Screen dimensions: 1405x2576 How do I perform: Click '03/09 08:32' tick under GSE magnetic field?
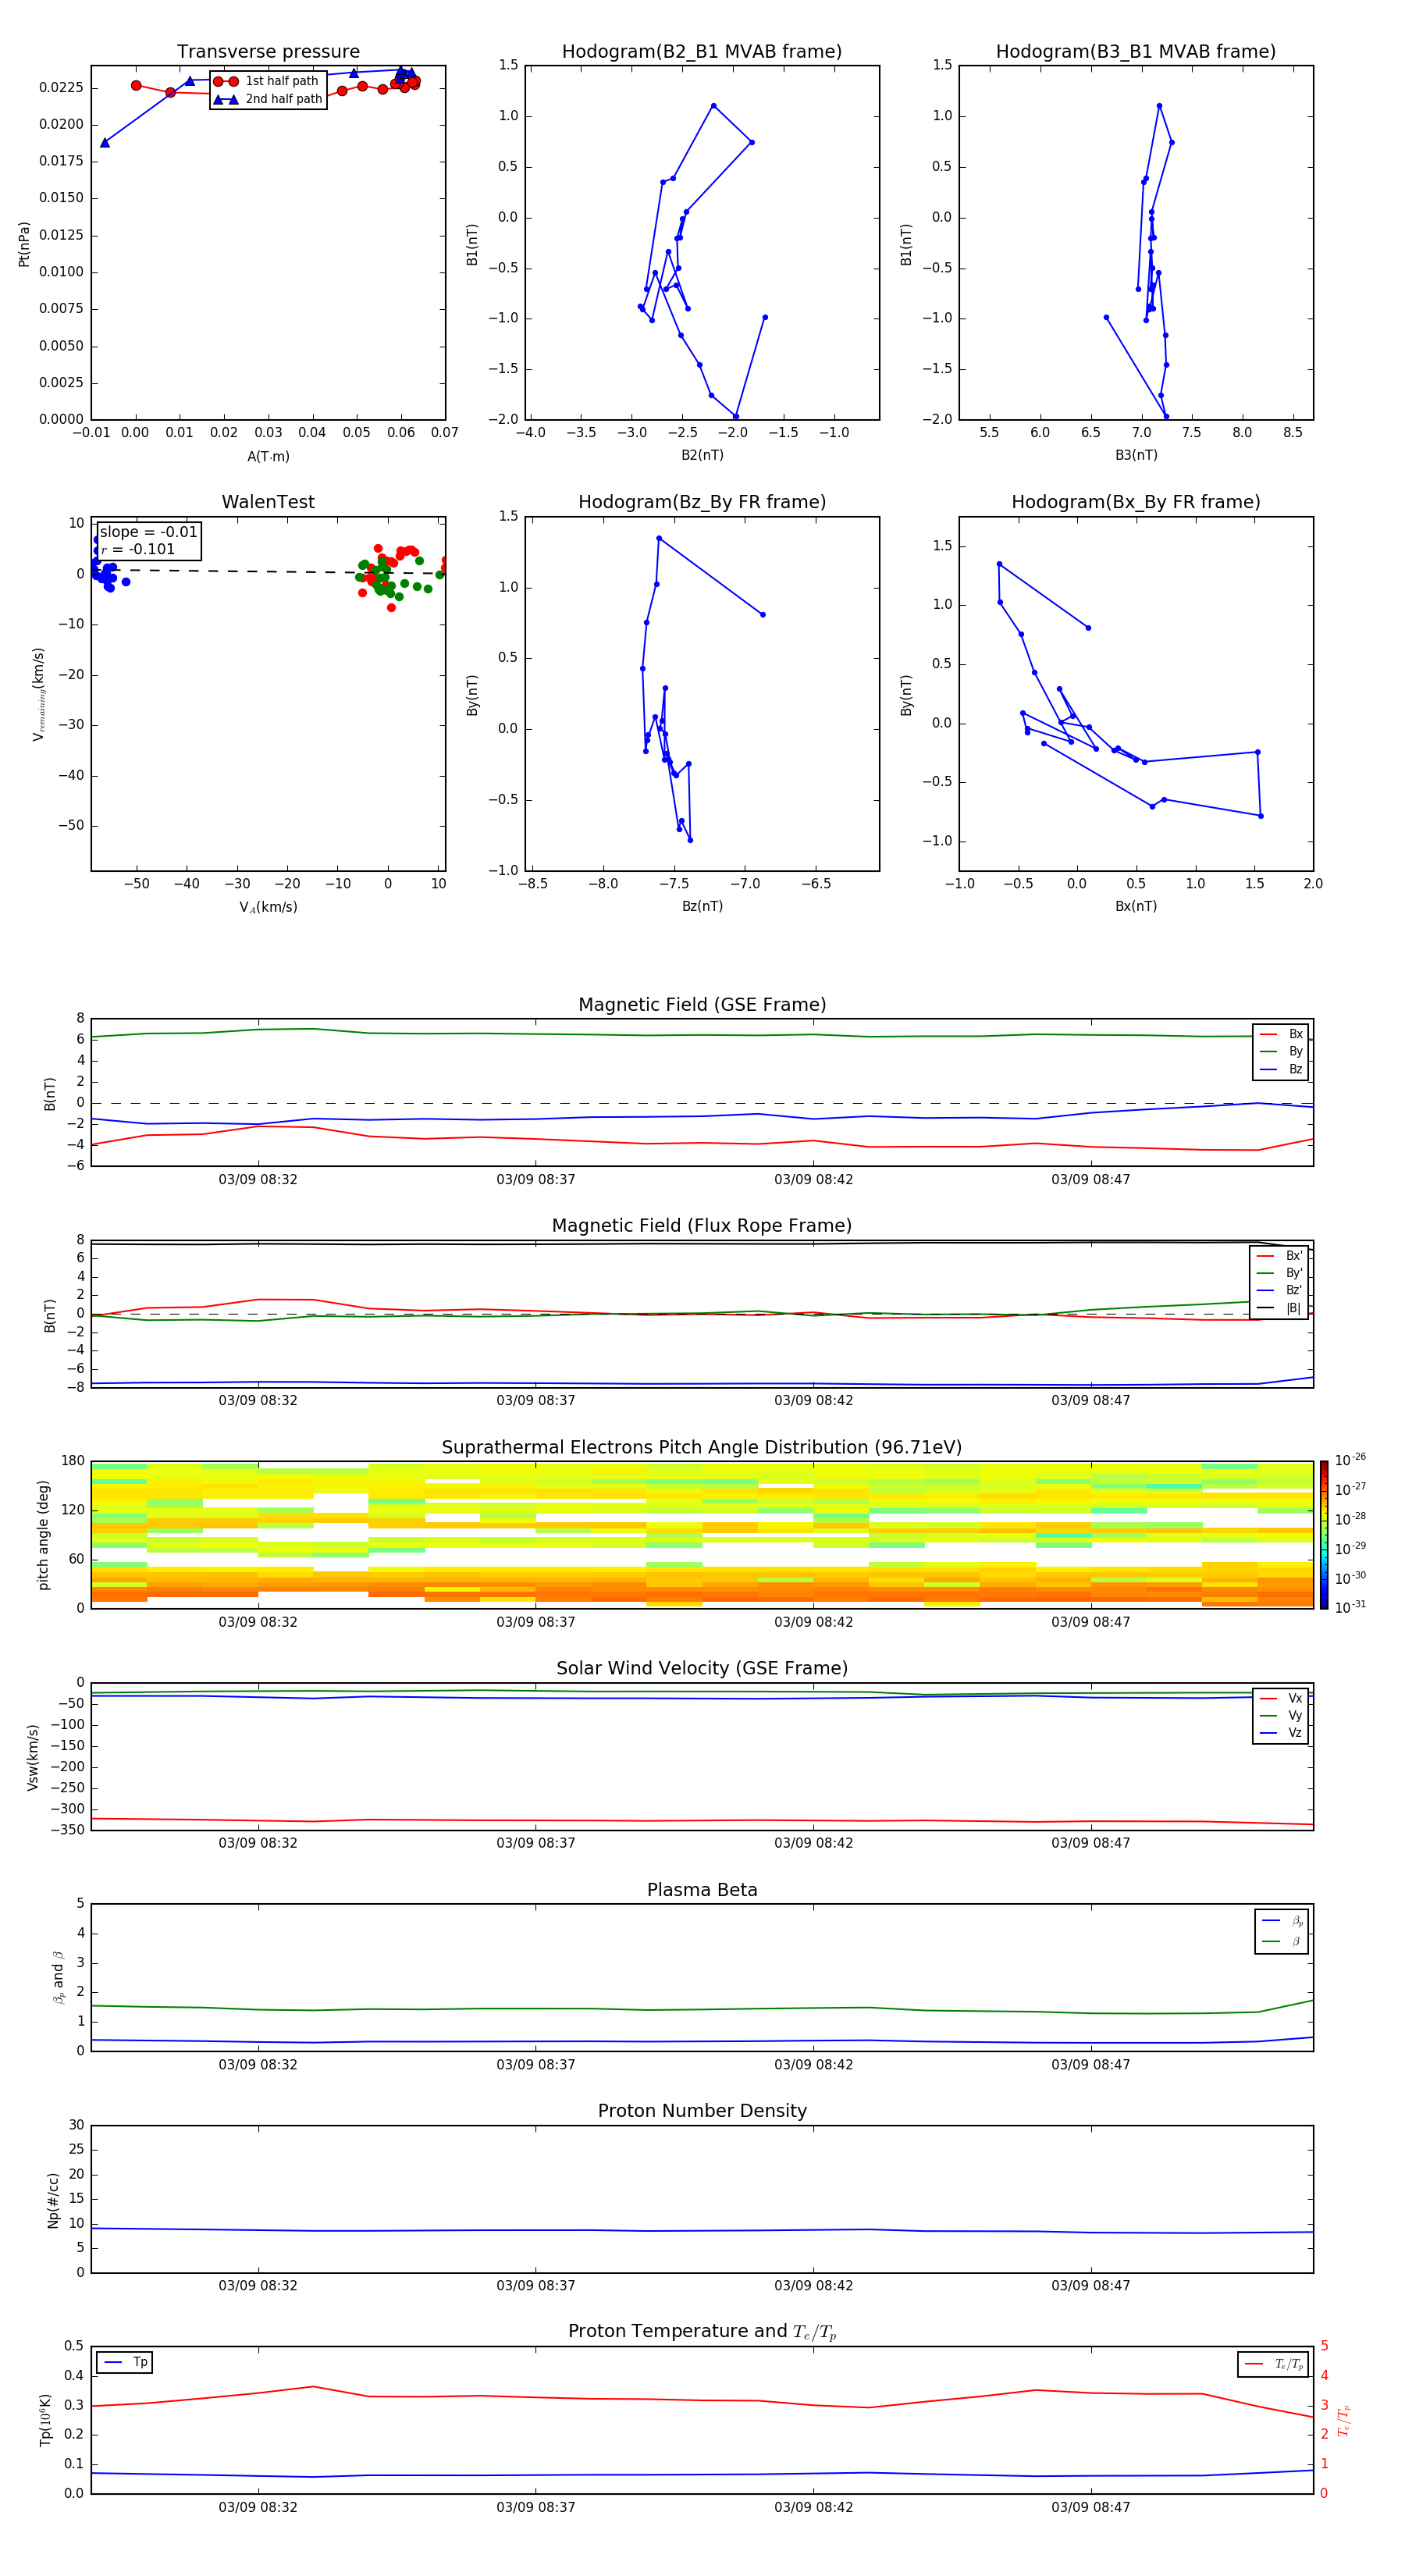(258, 1180)
